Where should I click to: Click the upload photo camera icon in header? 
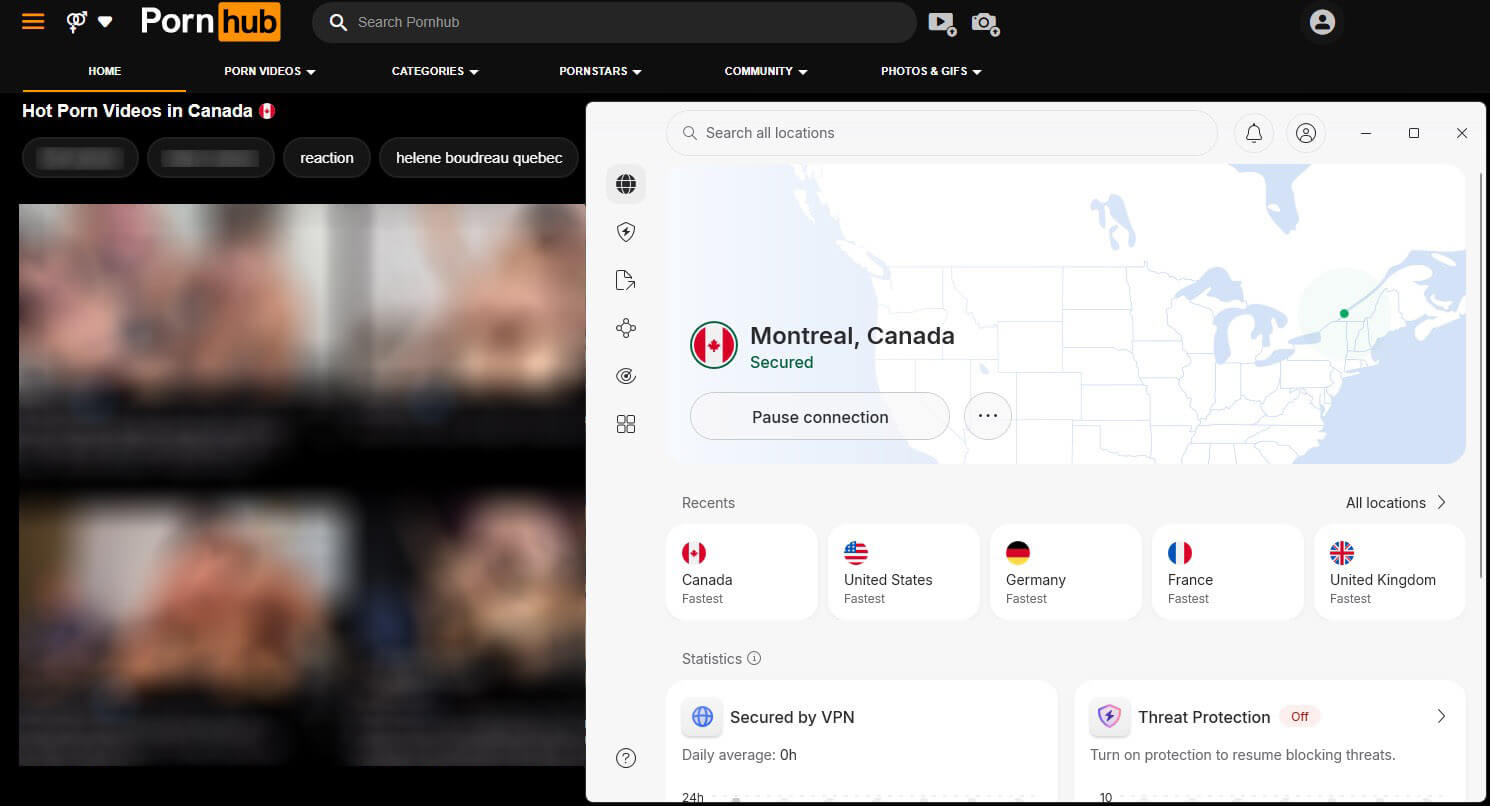click(985, 23)
